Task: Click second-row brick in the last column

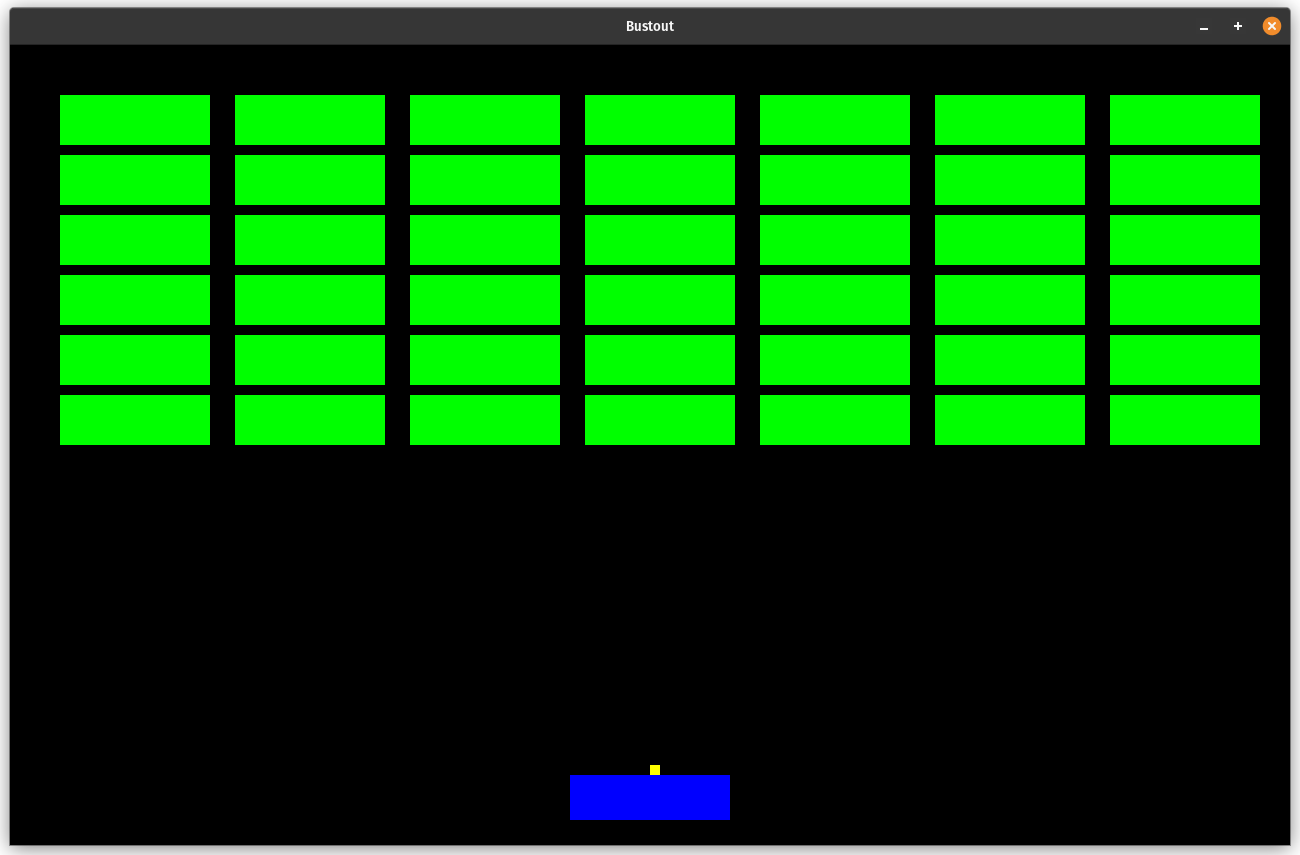Action: [x=1185, y=180]
